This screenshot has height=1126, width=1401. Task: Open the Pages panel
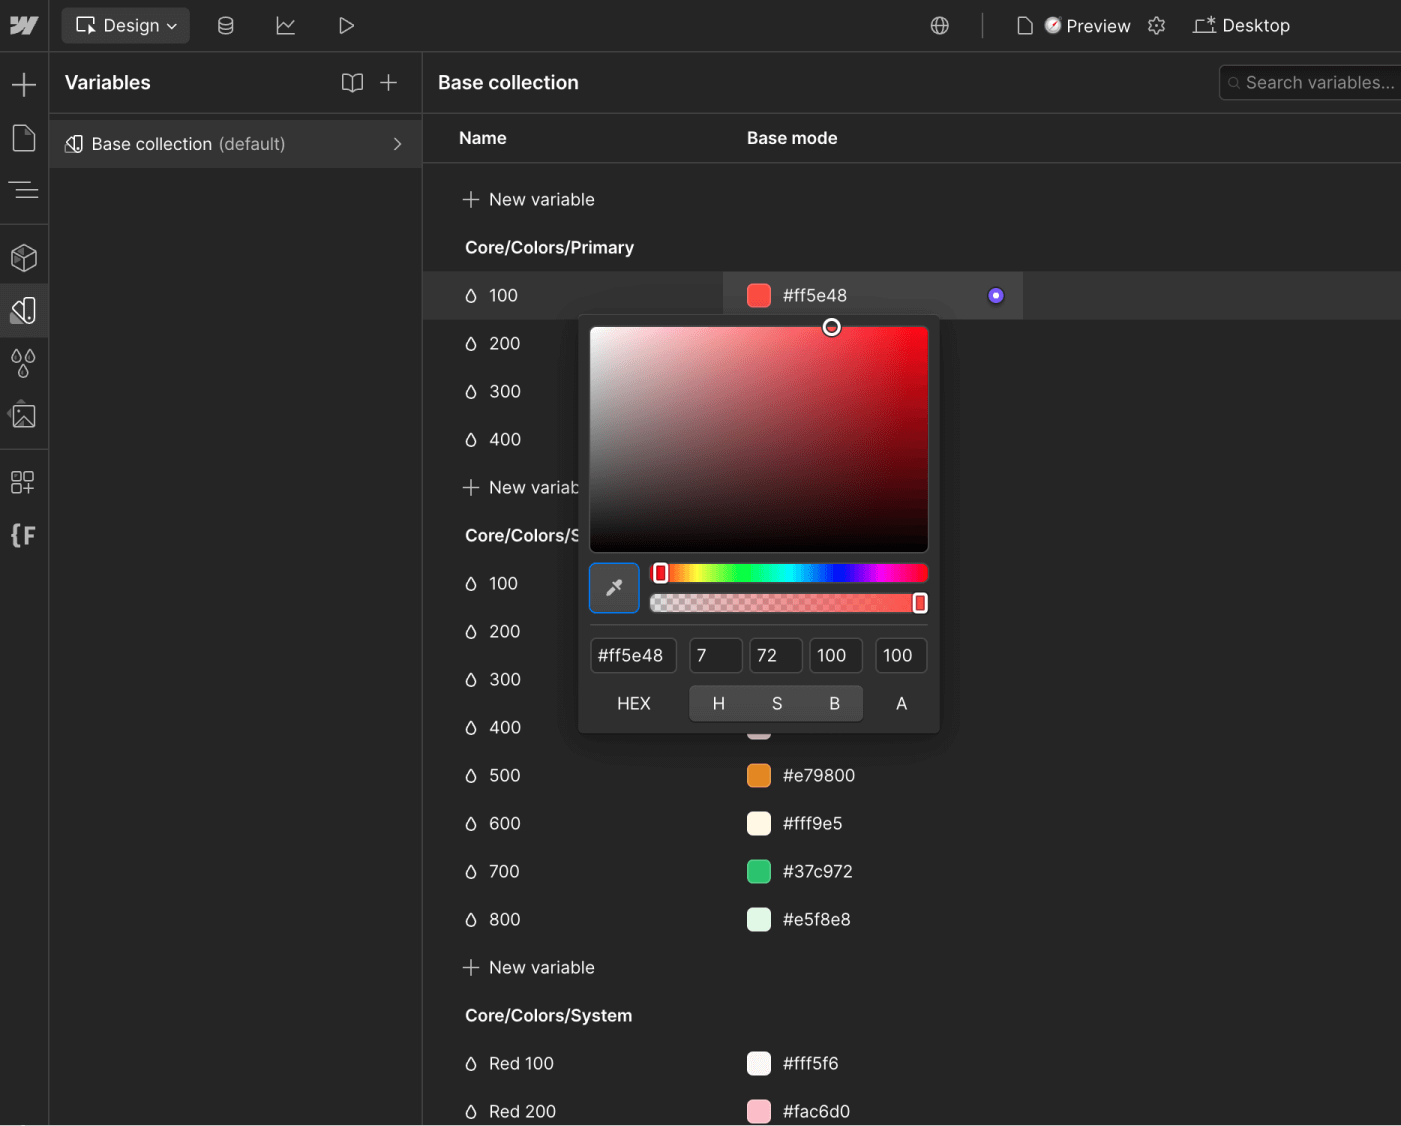tap(24, 138)
